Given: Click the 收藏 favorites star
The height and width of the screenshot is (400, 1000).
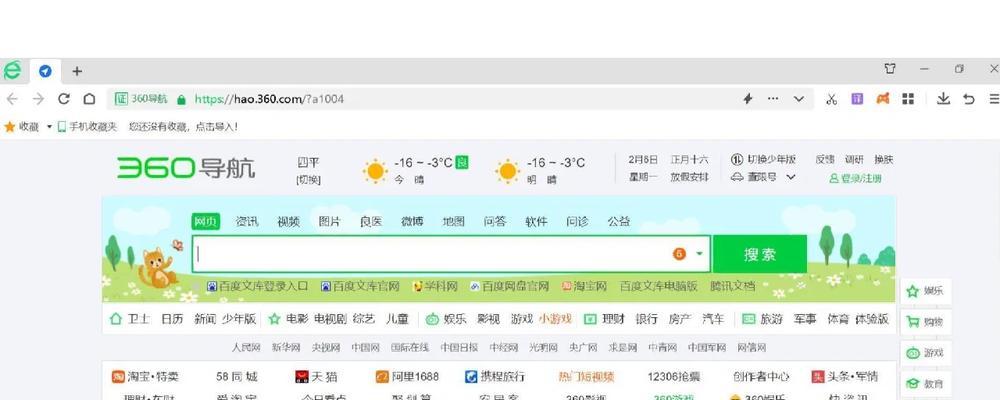Looking at the screenshot, I should pos(10,127).
